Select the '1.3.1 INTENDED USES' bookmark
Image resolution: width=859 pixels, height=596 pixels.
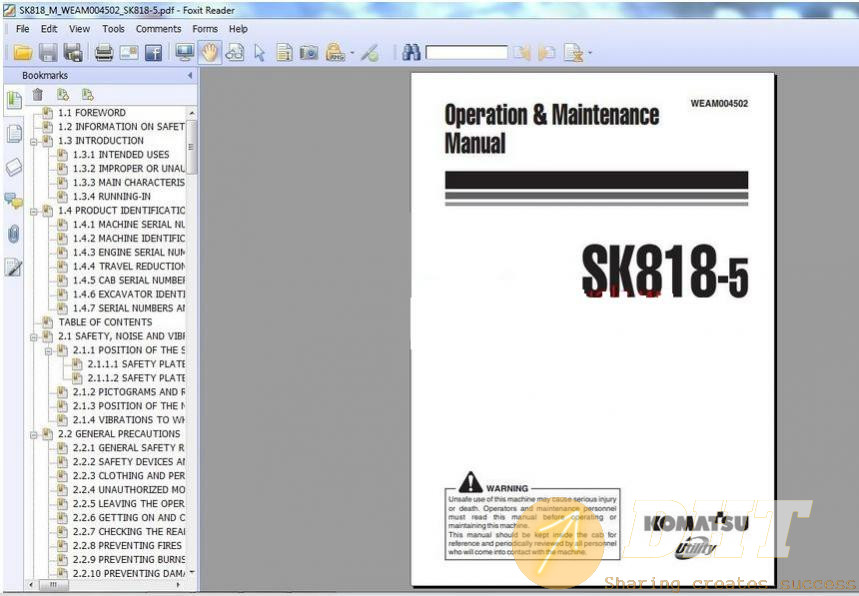[x=121, y=155]
